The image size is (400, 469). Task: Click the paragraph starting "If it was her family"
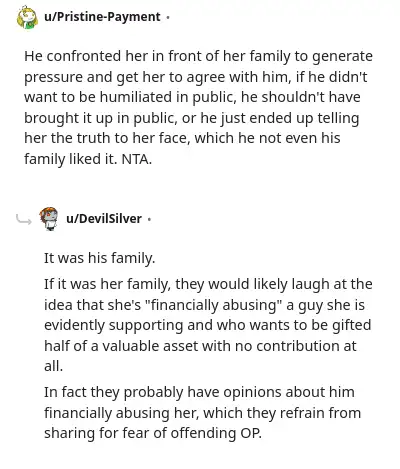pos(208,325)
